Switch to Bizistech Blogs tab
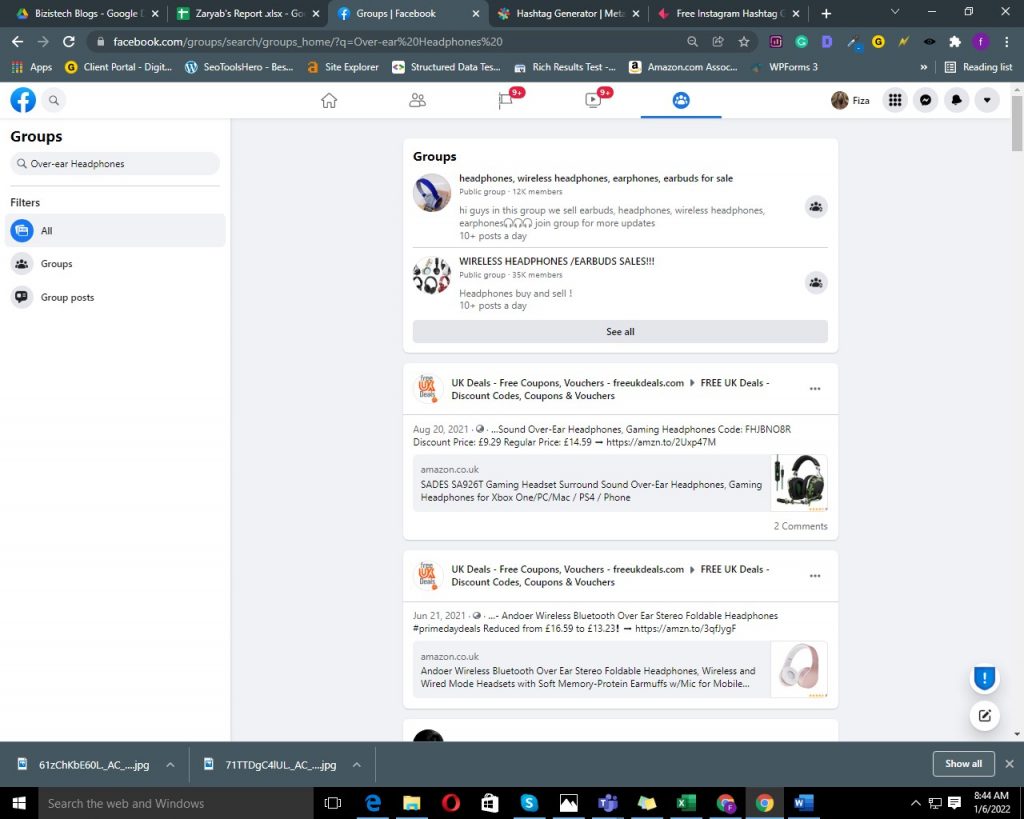 (86, 13)
